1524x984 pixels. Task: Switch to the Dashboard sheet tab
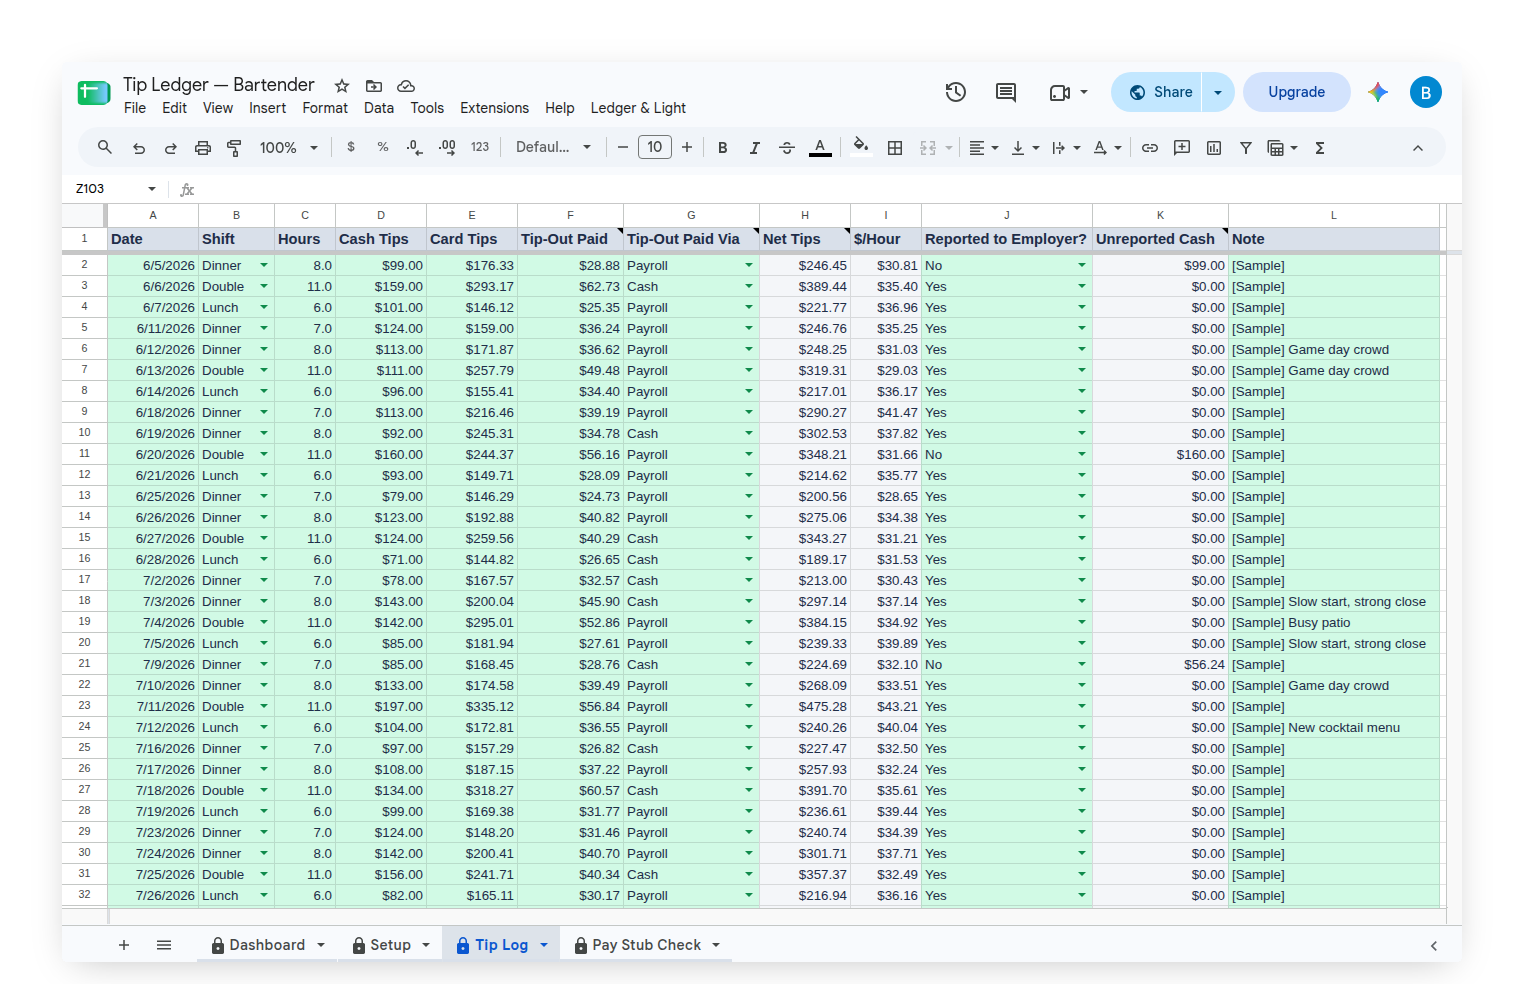268,945
